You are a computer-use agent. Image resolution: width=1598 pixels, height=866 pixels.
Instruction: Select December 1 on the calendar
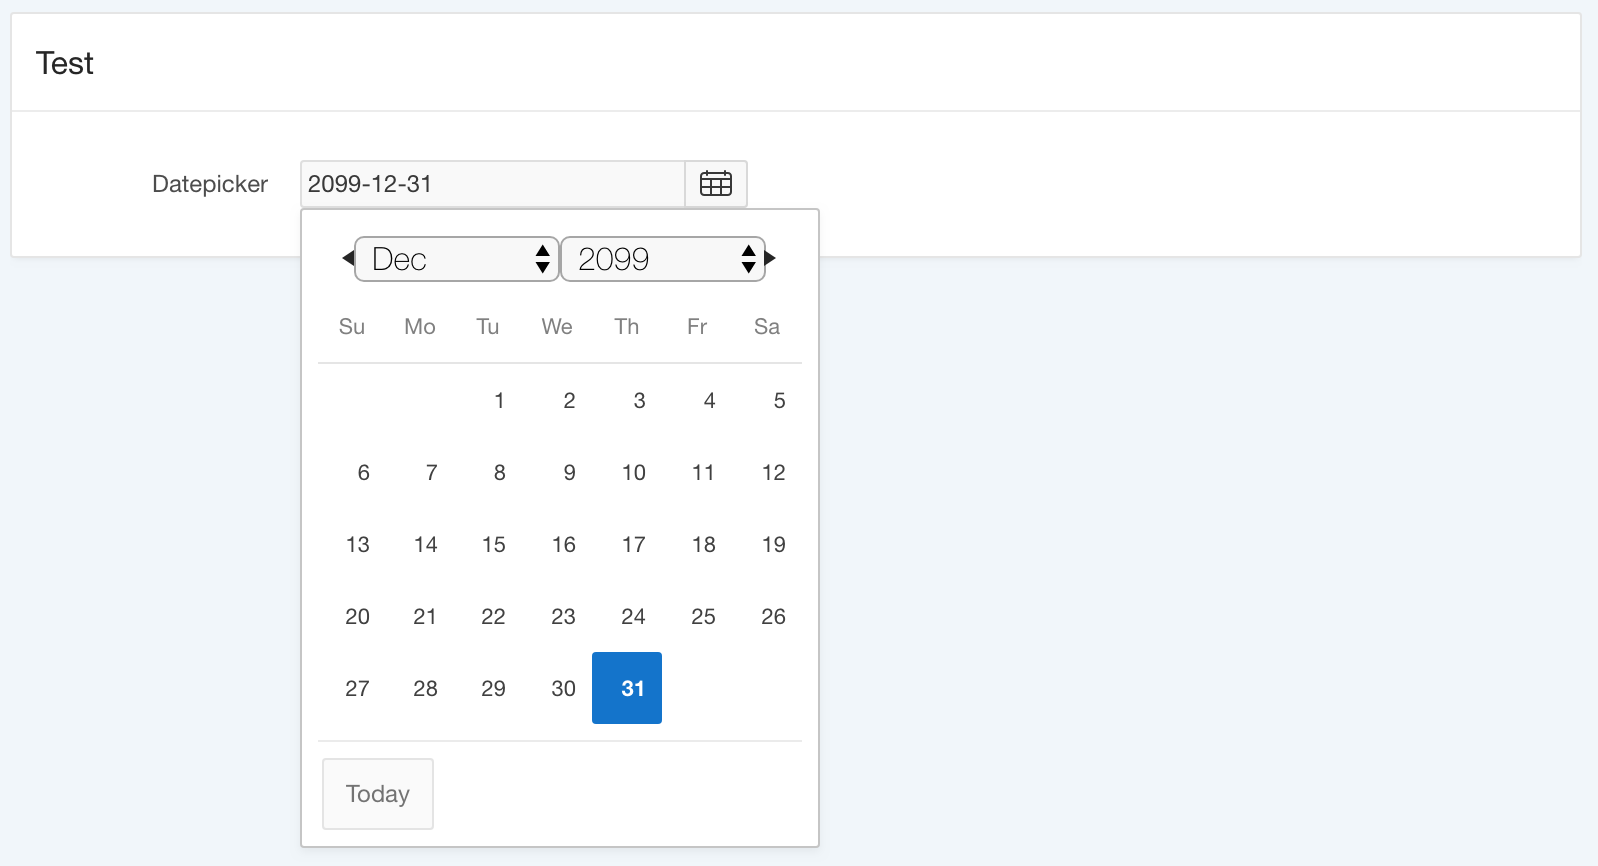tap(499, 400)
